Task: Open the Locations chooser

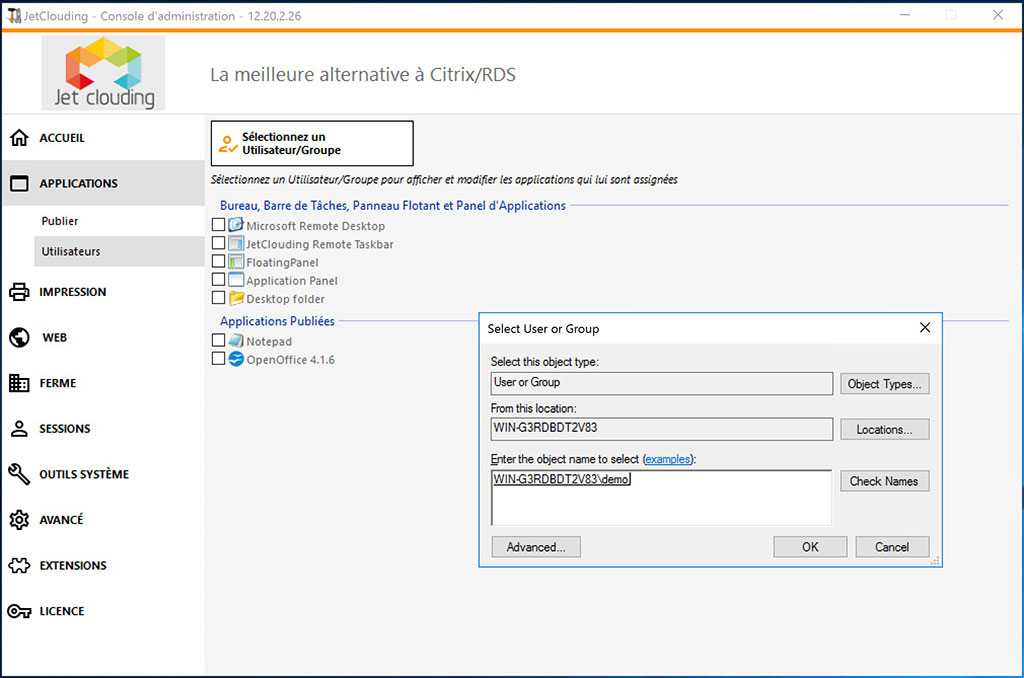Action: click(884, 429)
